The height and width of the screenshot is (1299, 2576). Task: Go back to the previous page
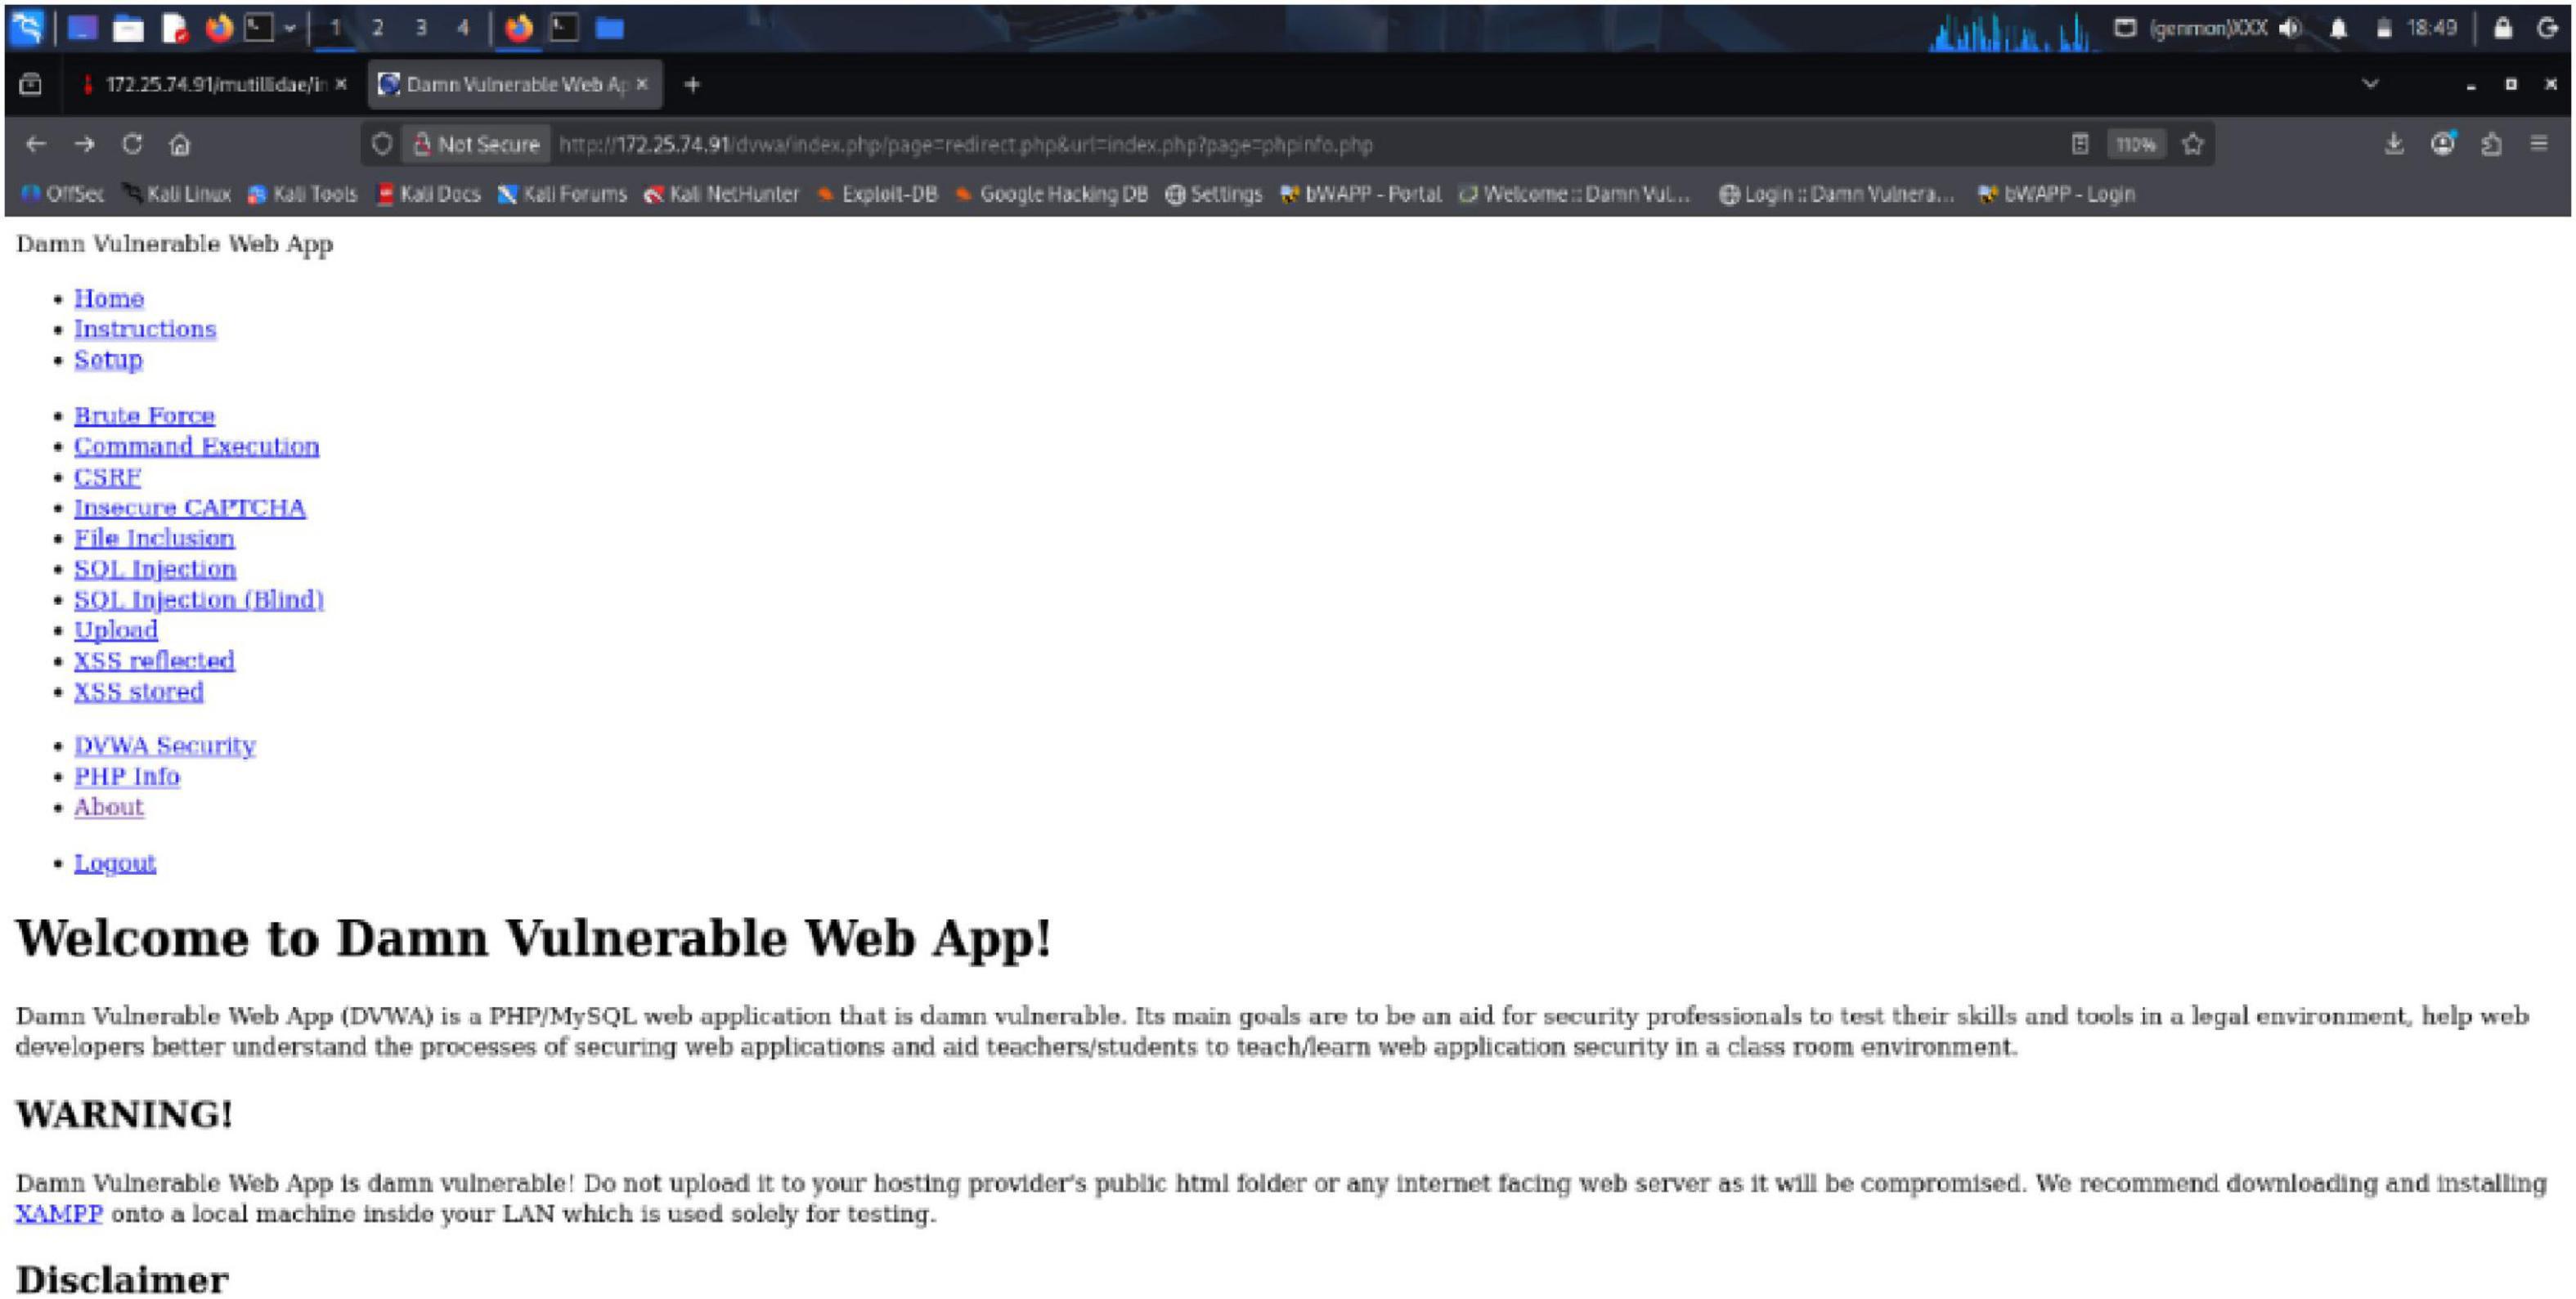tap(36, 144)
